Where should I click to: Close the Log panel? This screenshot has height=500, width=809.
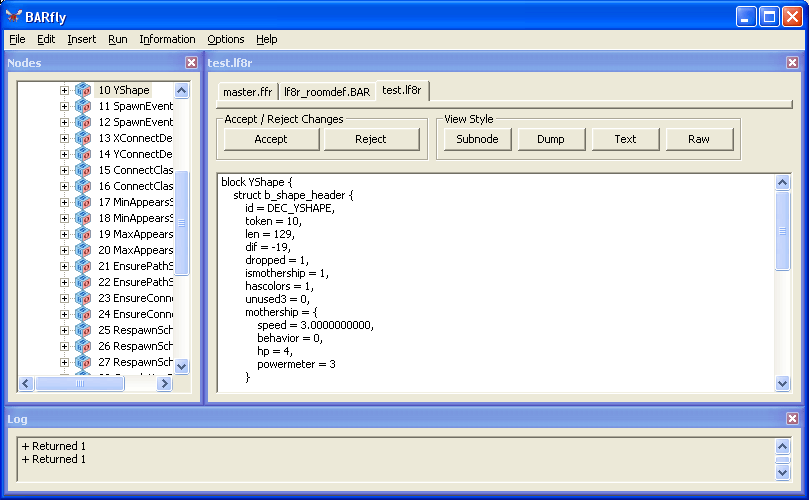click(x=792, y=418)
